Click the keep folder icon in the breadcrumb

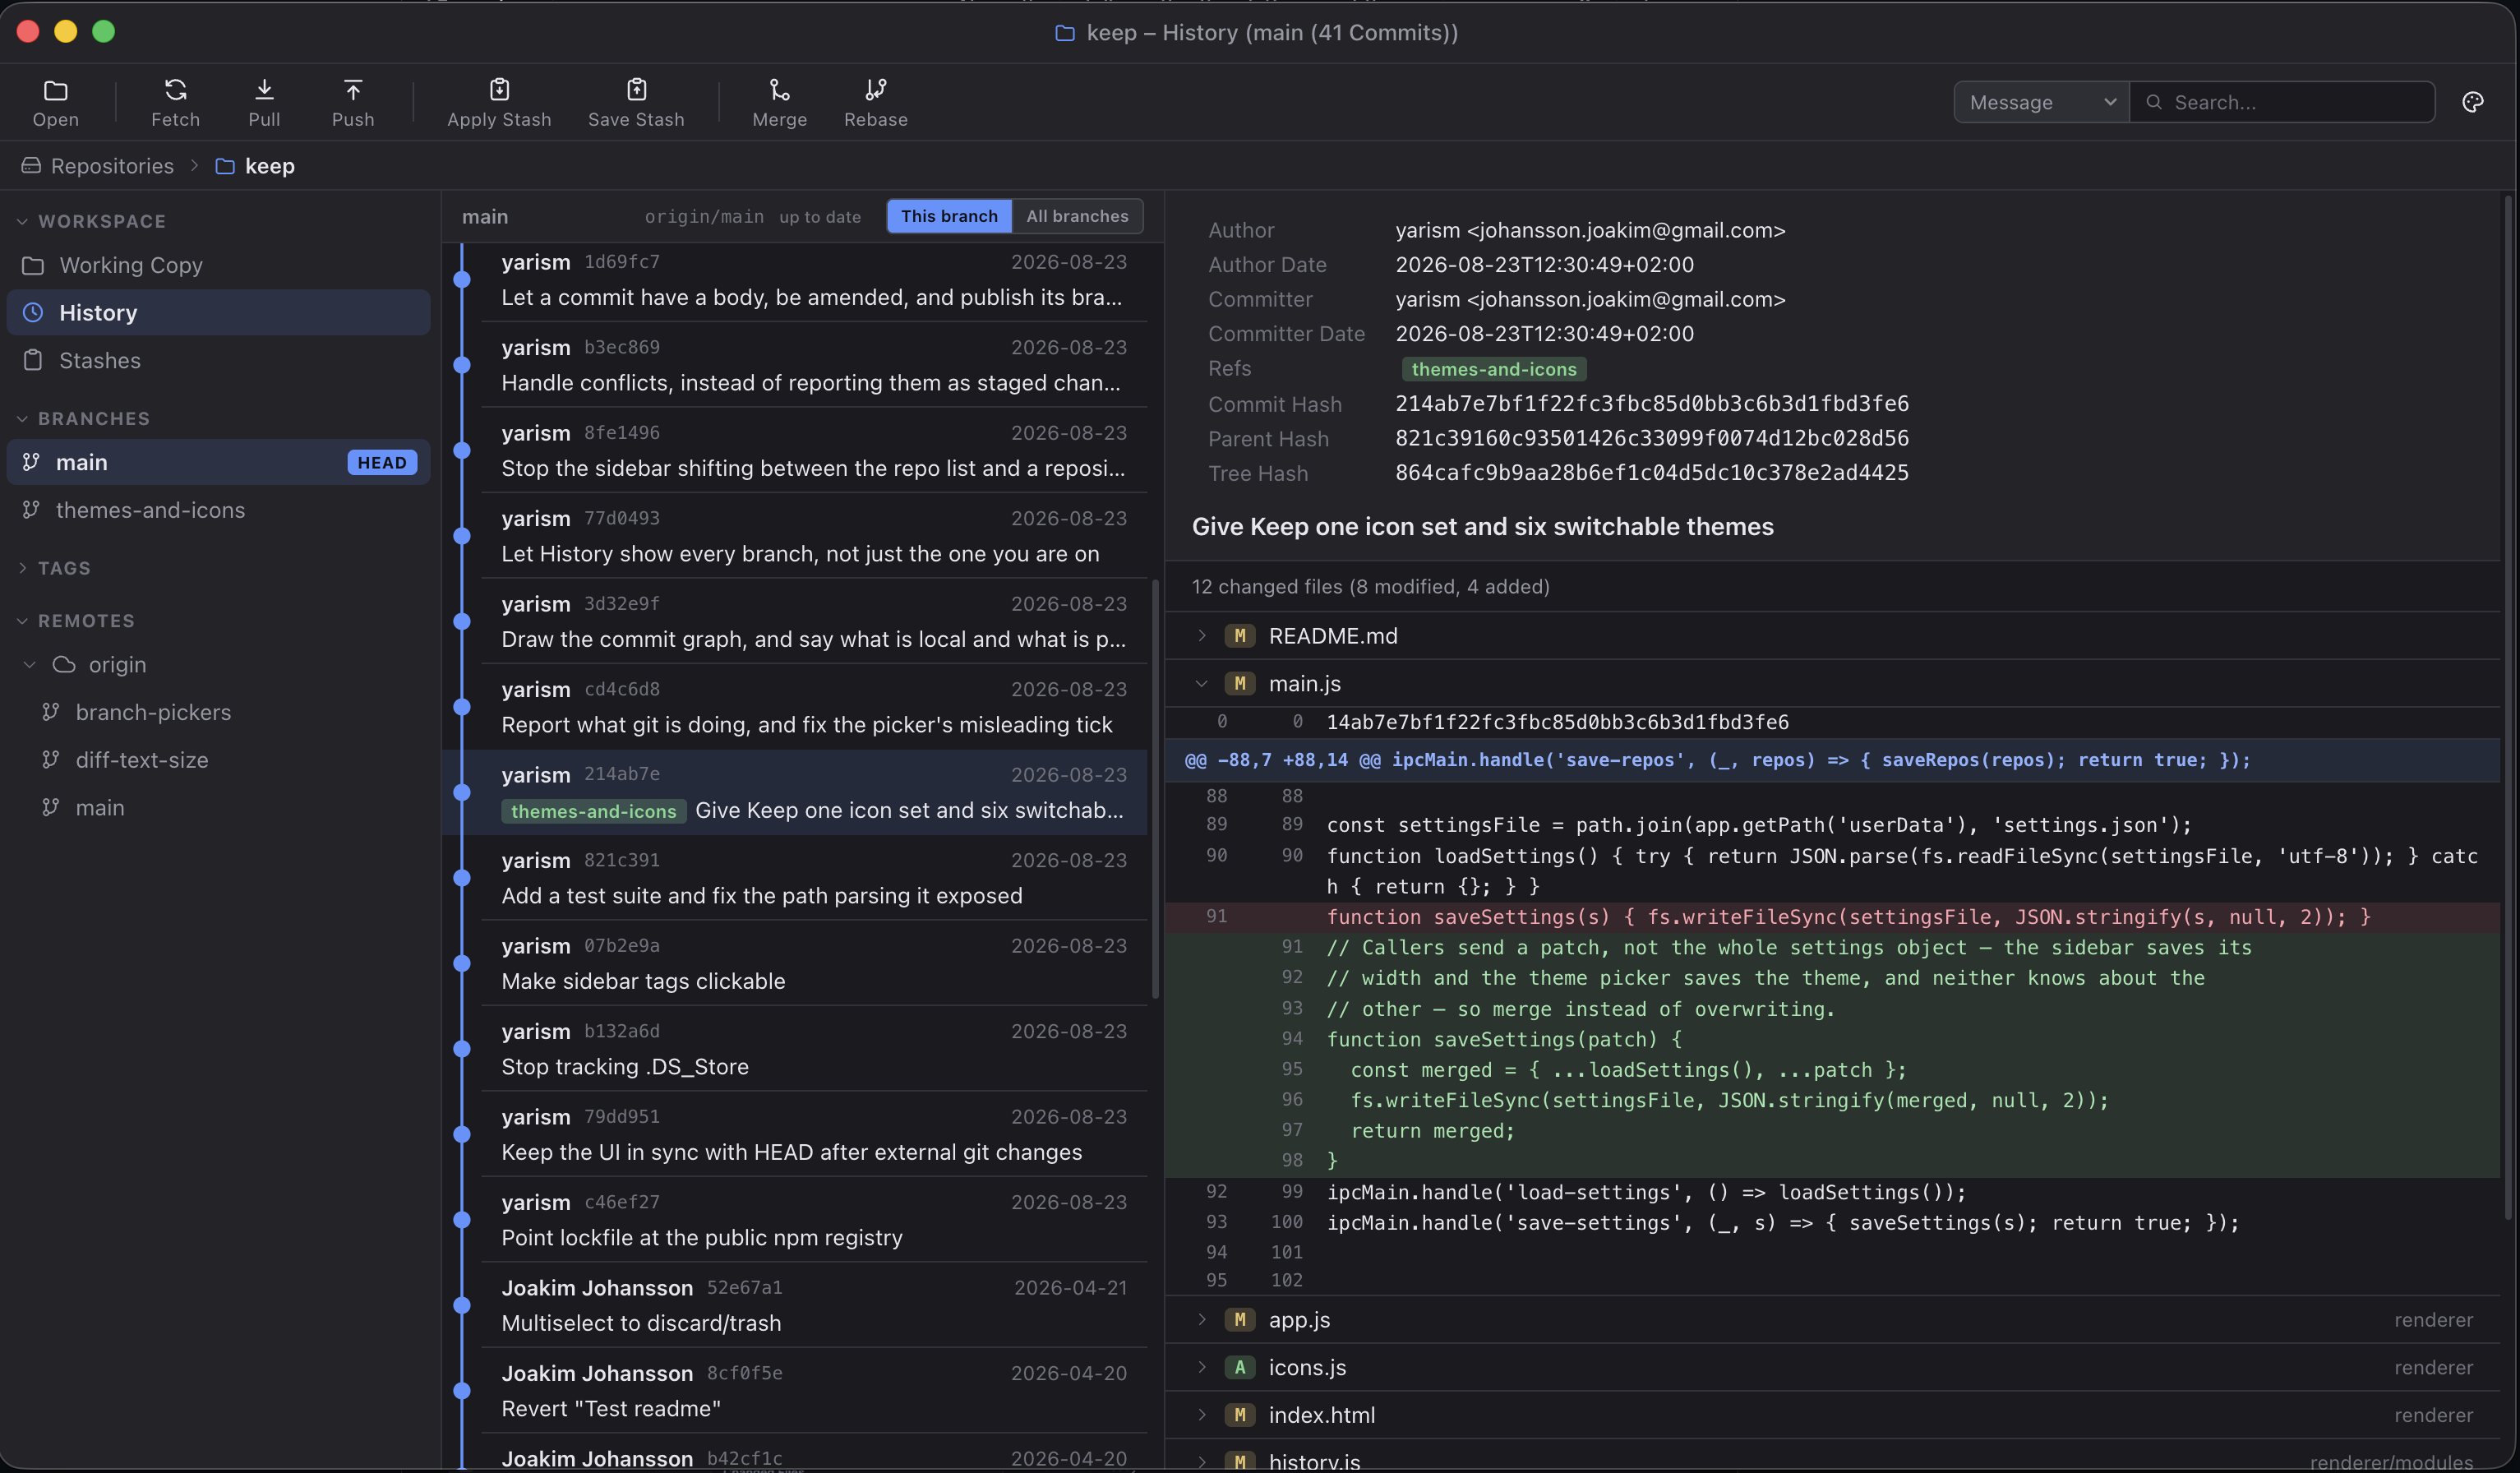click(225, 166)
